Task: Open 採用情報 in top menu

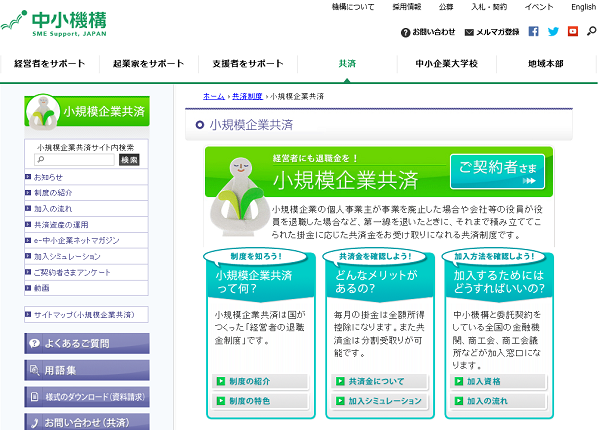Action: coord(407,7)
